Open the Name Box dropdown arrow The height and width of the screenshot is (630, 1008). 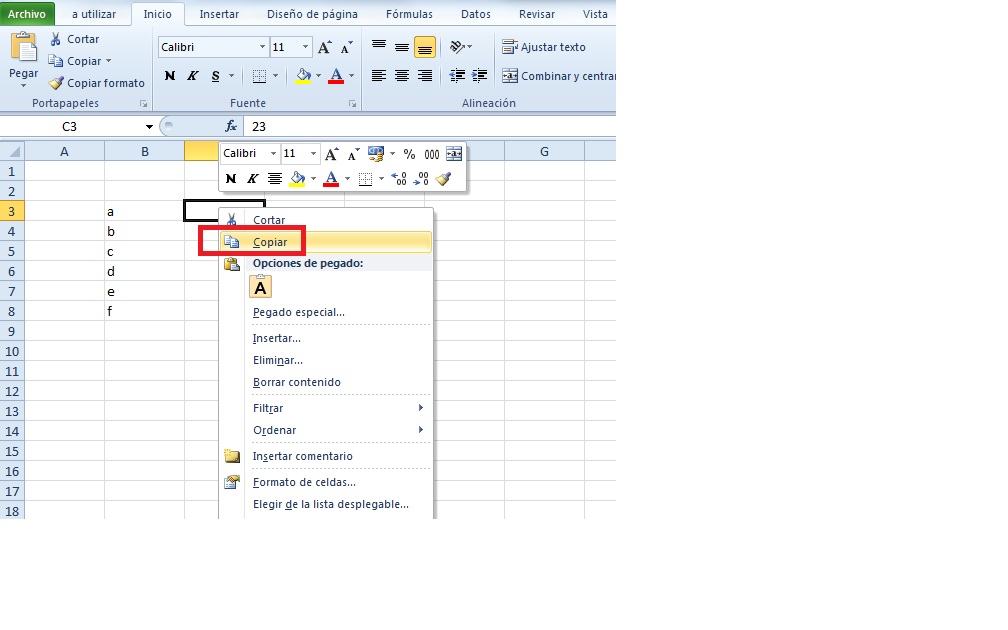[x=149, y=127]
